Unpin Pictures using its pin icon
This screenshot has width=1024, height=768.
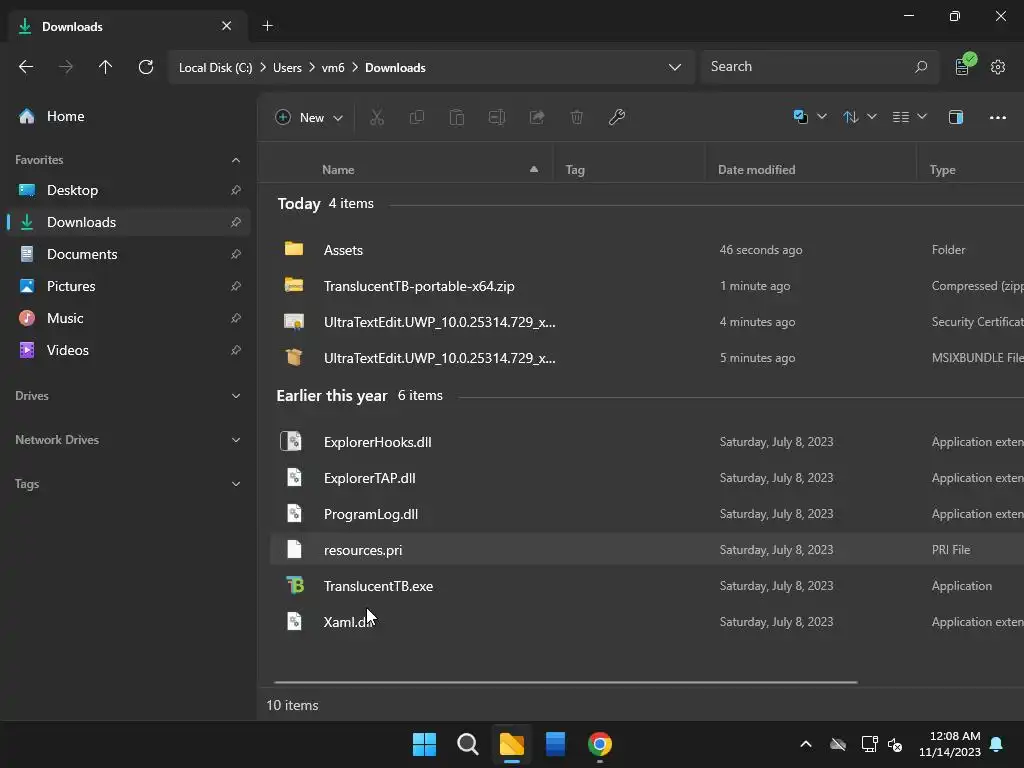236,286
